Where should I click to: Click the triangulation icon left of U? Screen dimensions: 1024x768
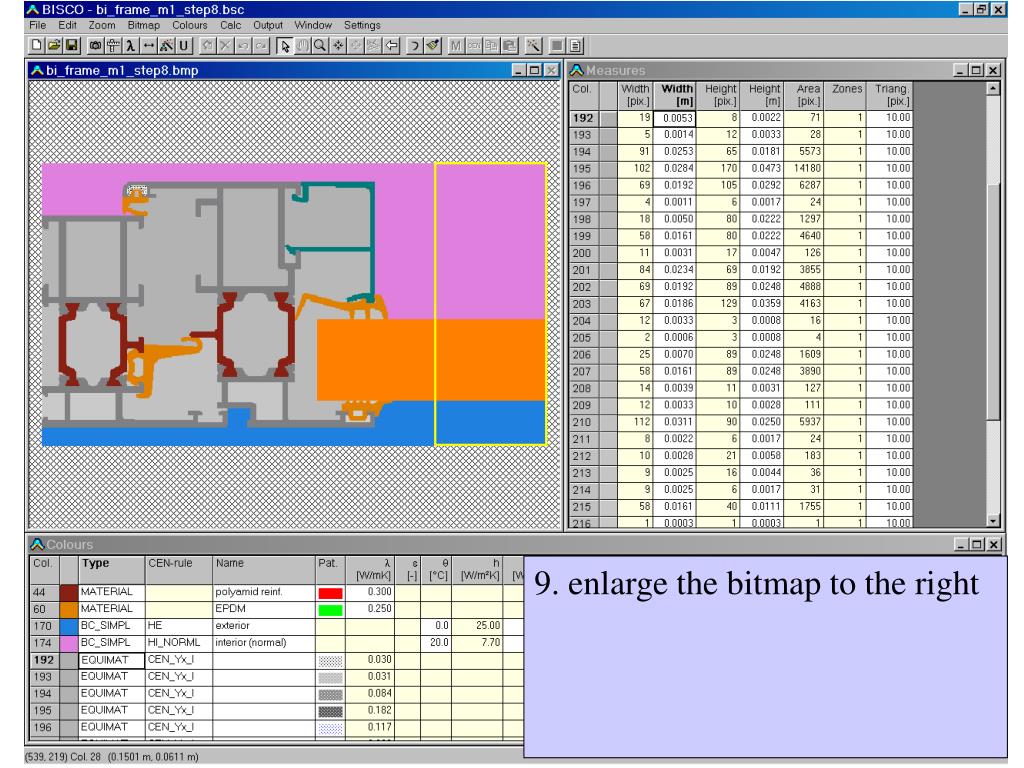coord(166,46)
